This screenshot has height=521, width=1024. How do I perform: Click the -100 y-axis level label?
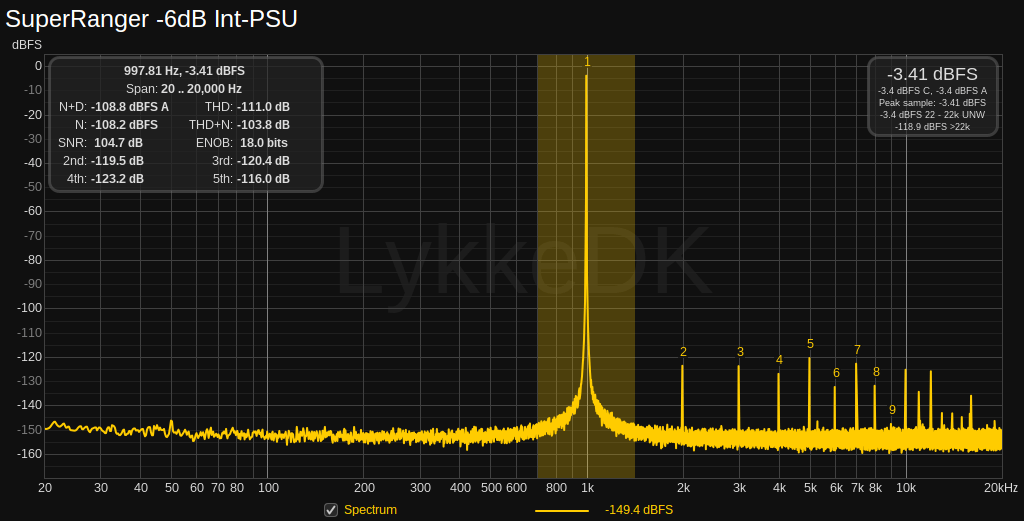[29, 308]
